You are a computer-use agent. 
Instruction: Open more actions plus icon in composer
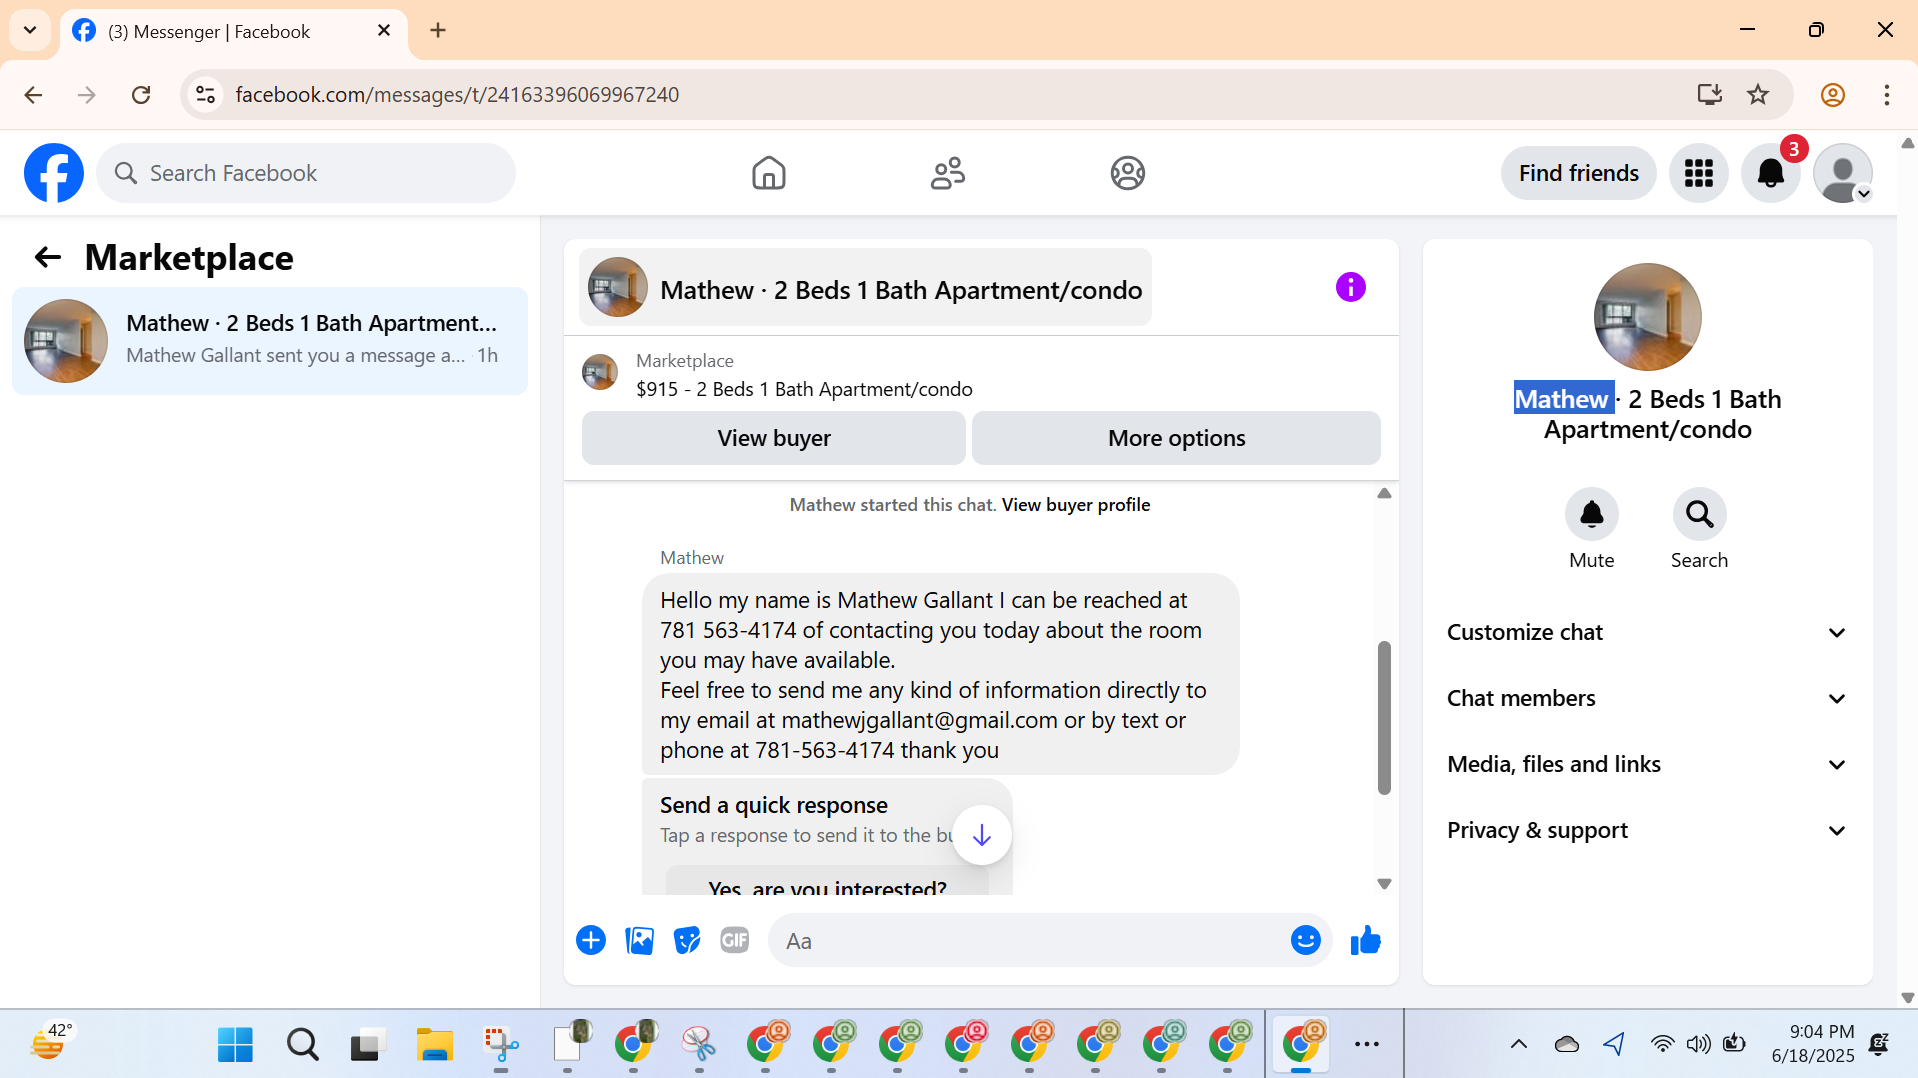tap(591, 940)
